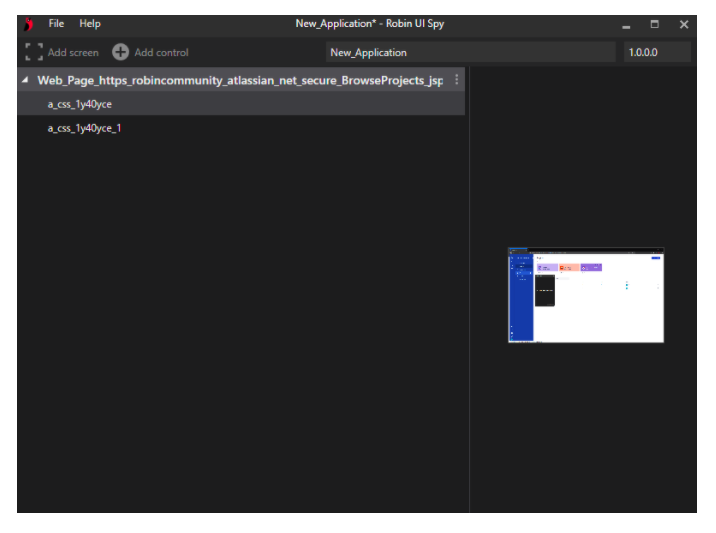Maximize the Robin UI Spy window

tap(655, 24)
